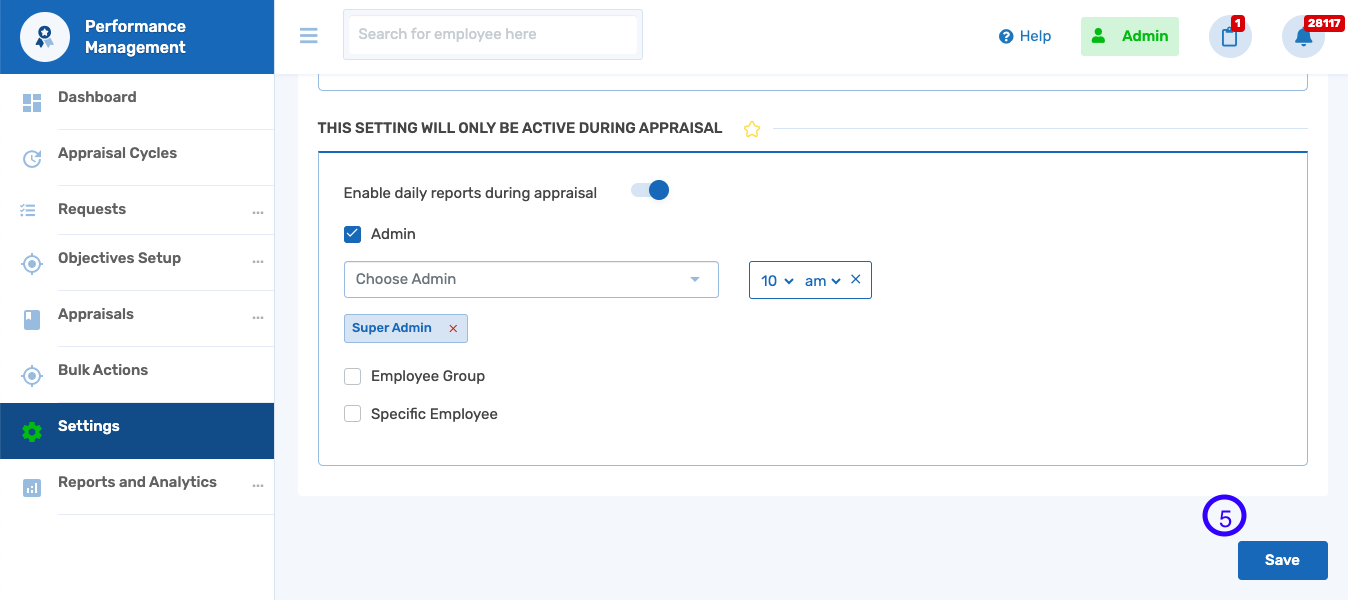This screenshot has height=600, width=1348.
Task: Click the Settings gear icon
Action: tap(31, 431)
